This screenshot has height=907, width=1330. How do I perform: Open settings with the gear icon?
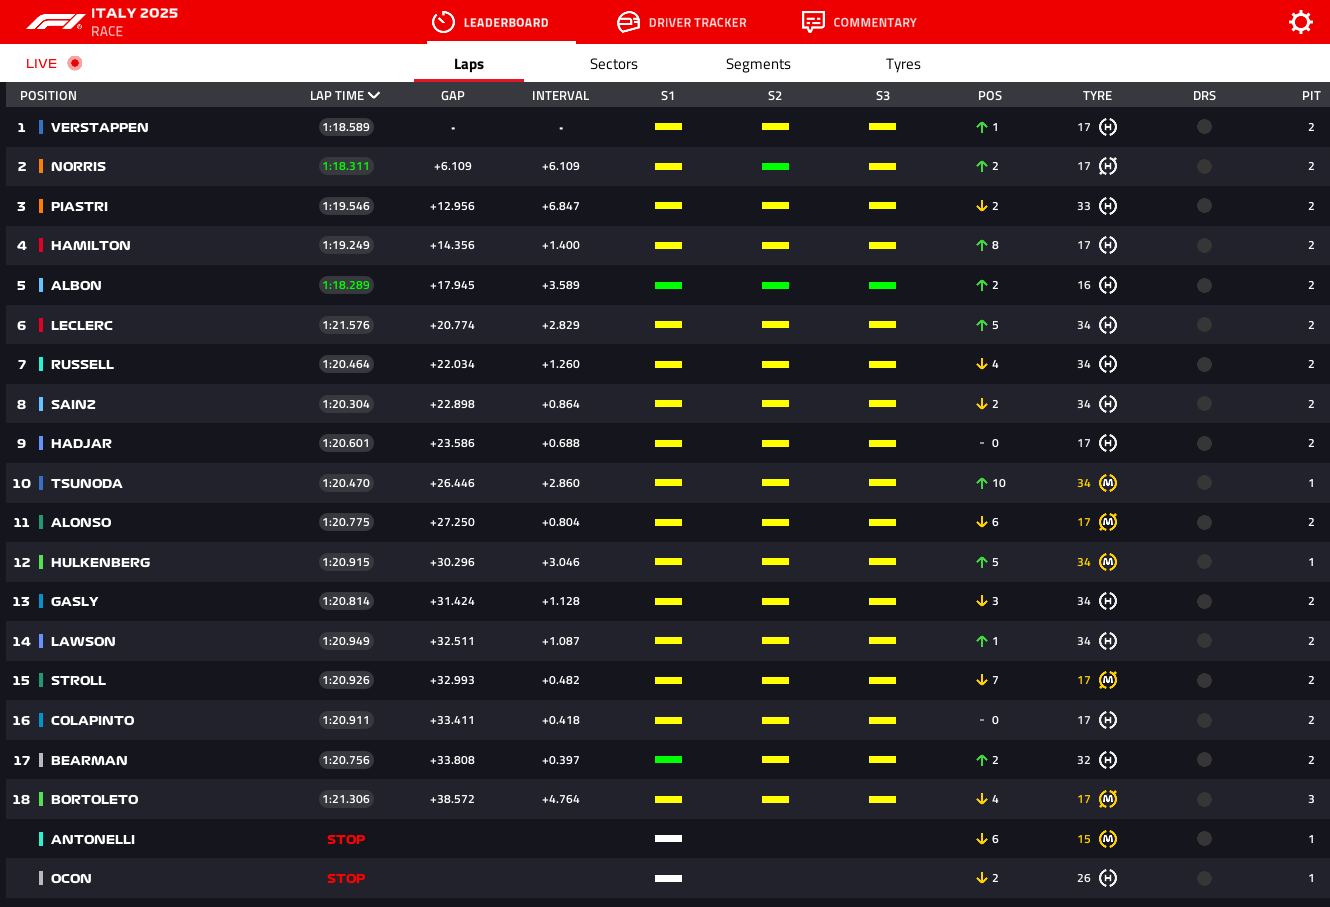[x=1300, y=22]
